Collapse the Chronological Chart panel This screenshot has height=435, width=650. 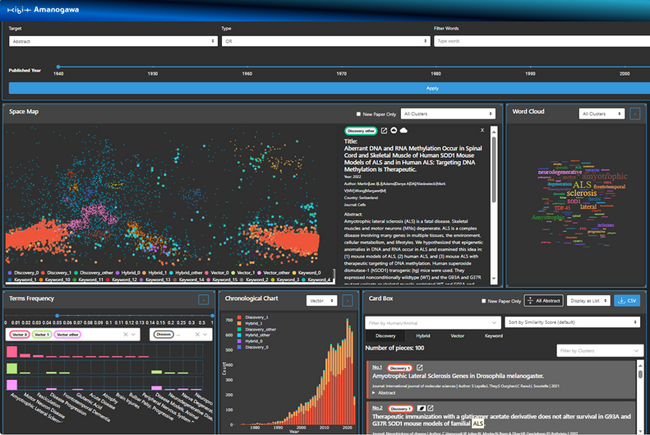(x=347, y=301)
